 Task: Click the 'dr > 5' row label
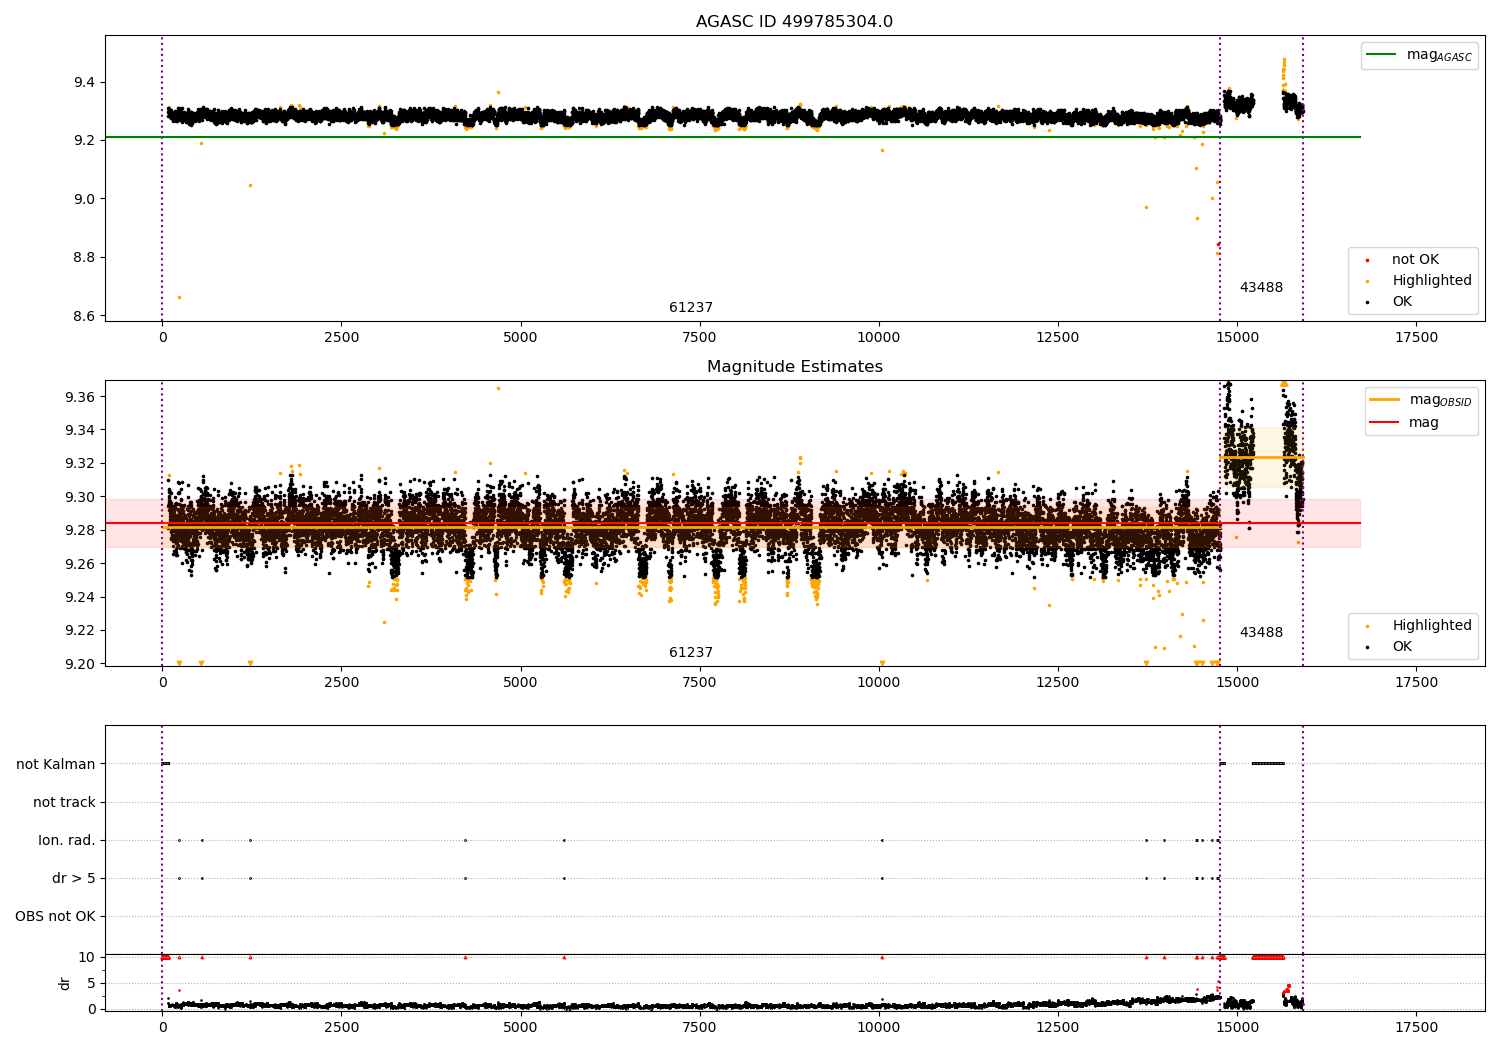coord(74,878)
